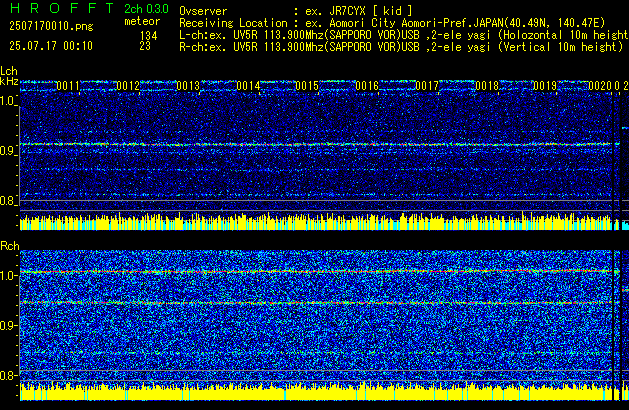Select time marker 0020

click(600, 86)
